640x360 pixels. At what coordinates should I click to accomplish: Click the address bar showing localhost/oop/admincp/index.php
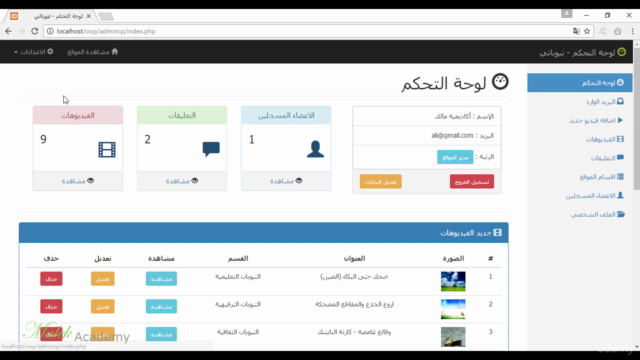[318, 31]
